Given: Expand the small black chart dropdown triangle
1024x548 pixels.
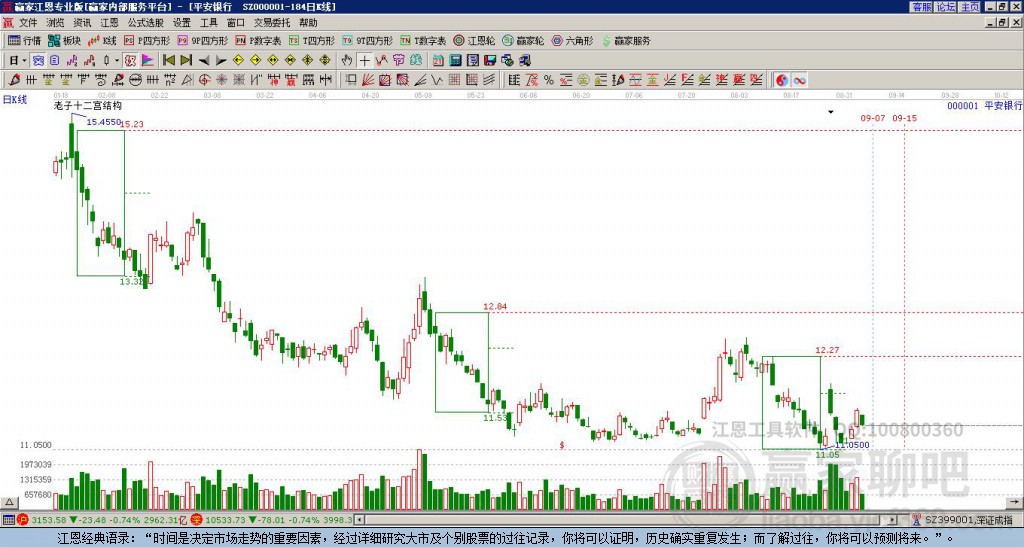Looking at the screenshot, I should coord(831,112).
